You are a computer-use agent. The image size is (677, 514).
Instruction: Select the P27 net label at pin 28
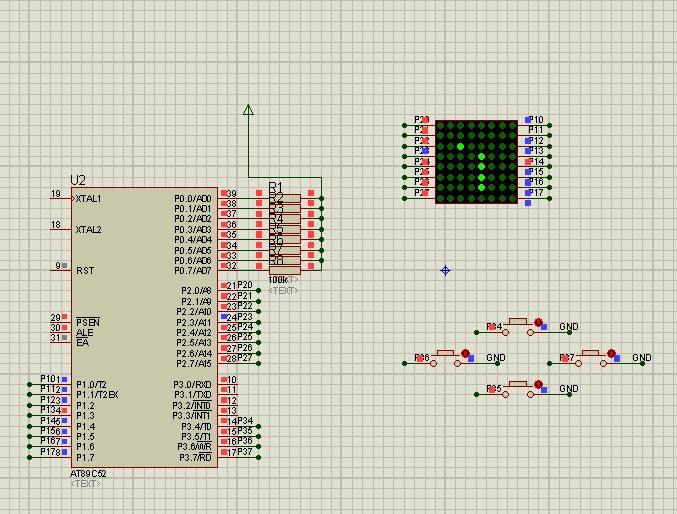coord(245,358)
